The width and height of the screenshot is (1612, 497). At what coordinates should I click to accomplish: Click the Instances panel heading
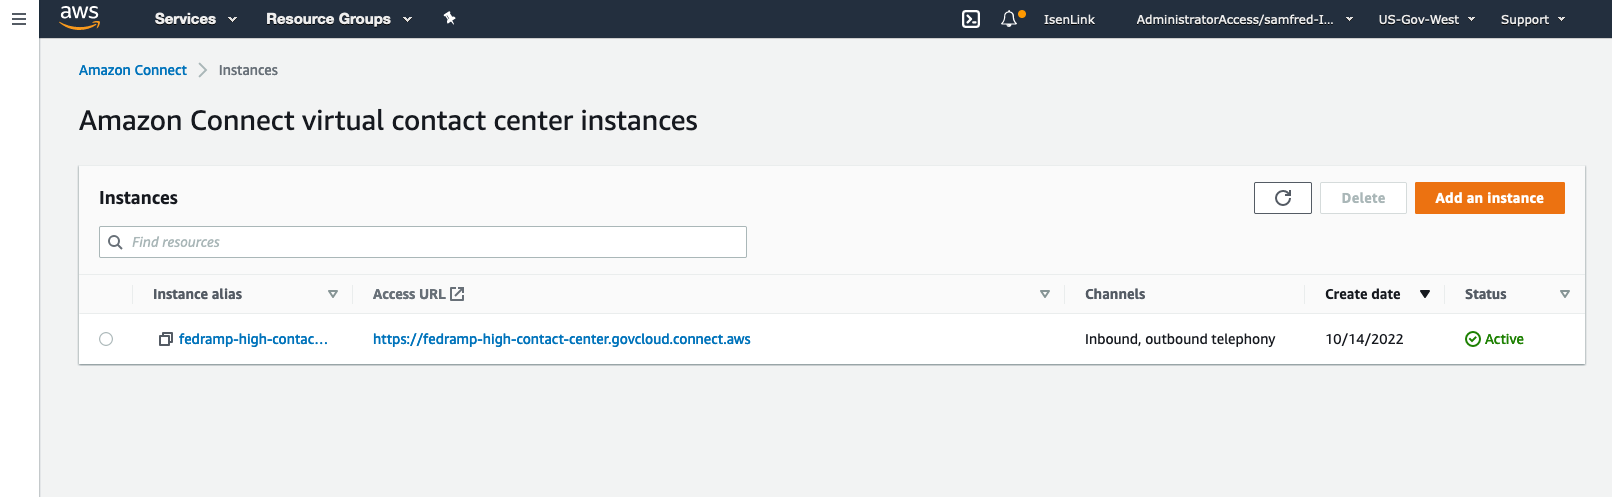[x=138, y=198]
